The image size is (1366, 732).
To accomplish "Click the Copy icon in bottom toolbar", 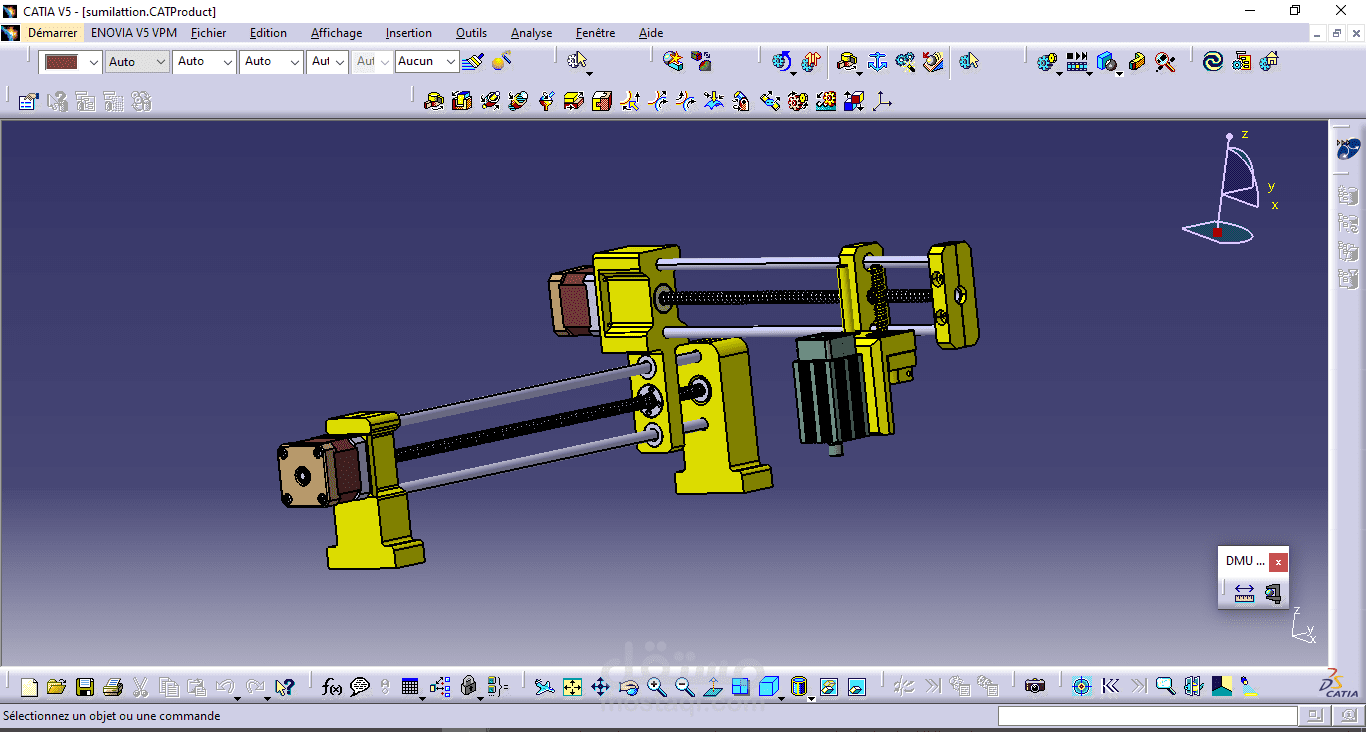I will (x=169, y=687).
